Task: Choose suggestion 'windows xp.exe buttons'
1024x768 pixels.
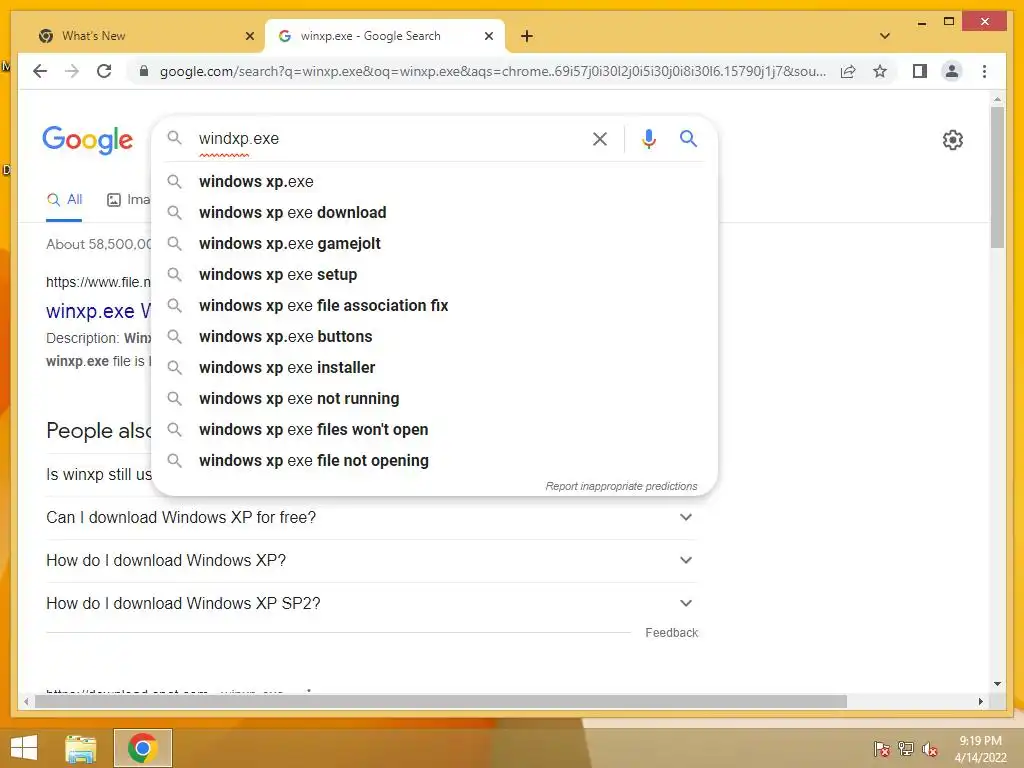Action: click(434, 336)
